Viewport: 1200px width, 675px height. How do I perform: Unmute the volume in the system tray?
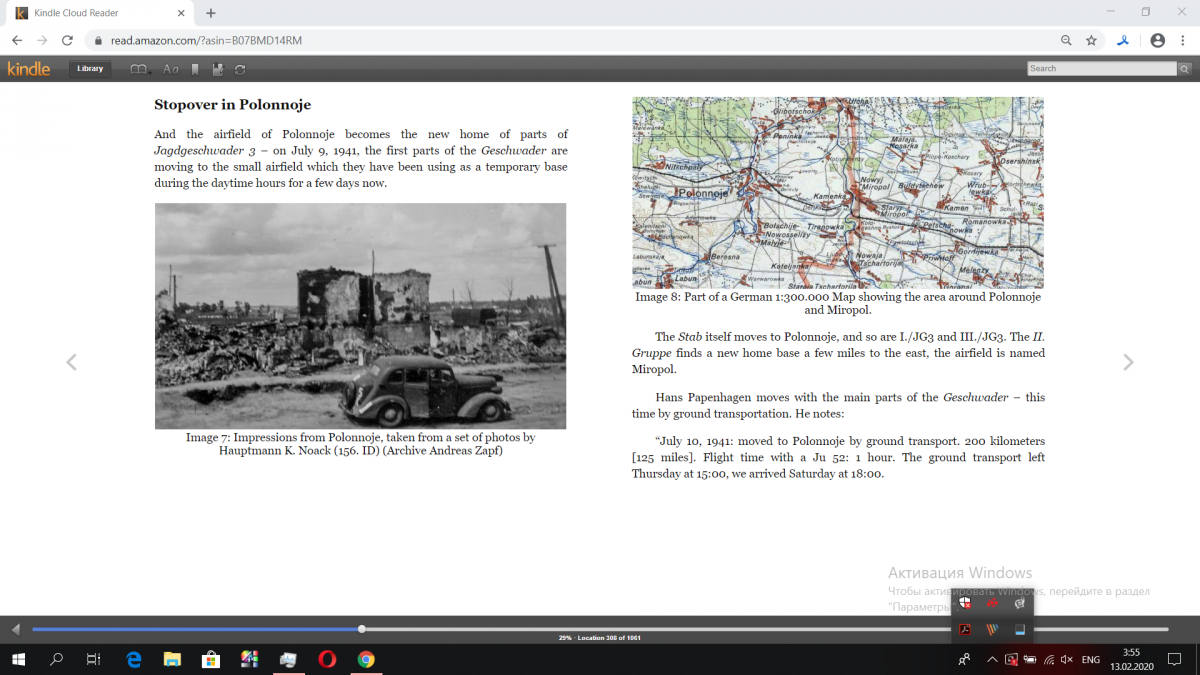tap(1067, 660)
